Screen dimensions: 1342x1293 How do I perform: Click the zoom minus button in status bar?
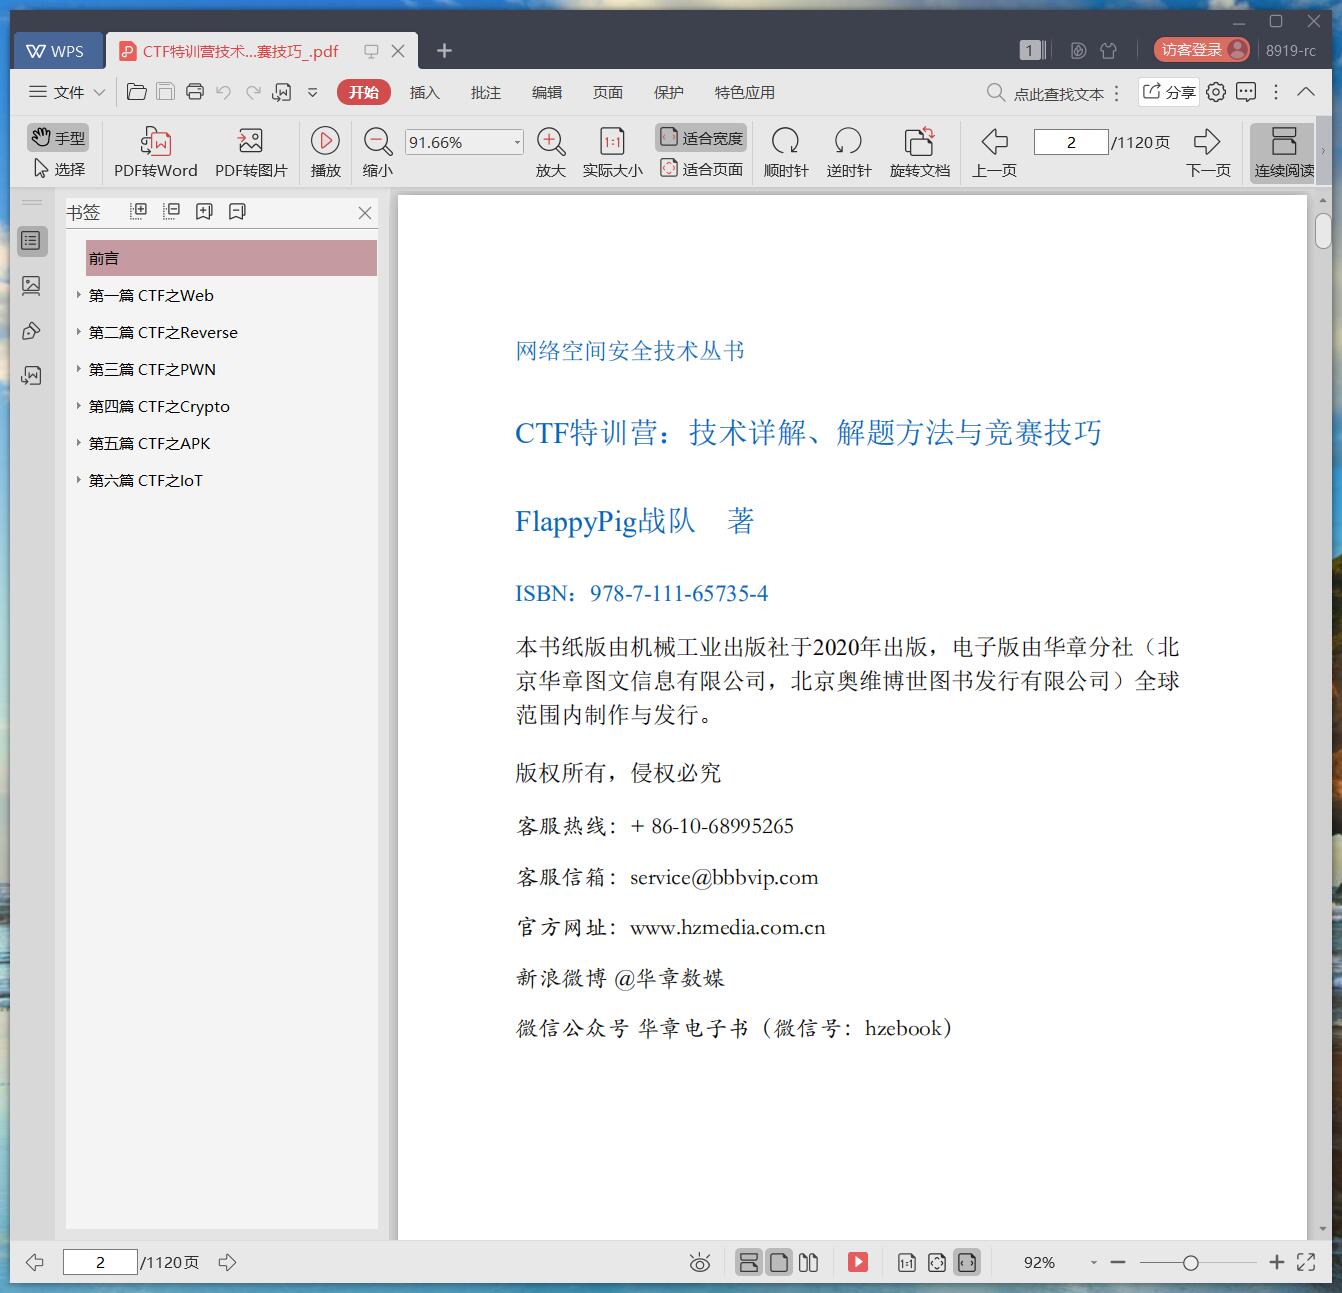pyautogui.click(x=1118, y=1263)
